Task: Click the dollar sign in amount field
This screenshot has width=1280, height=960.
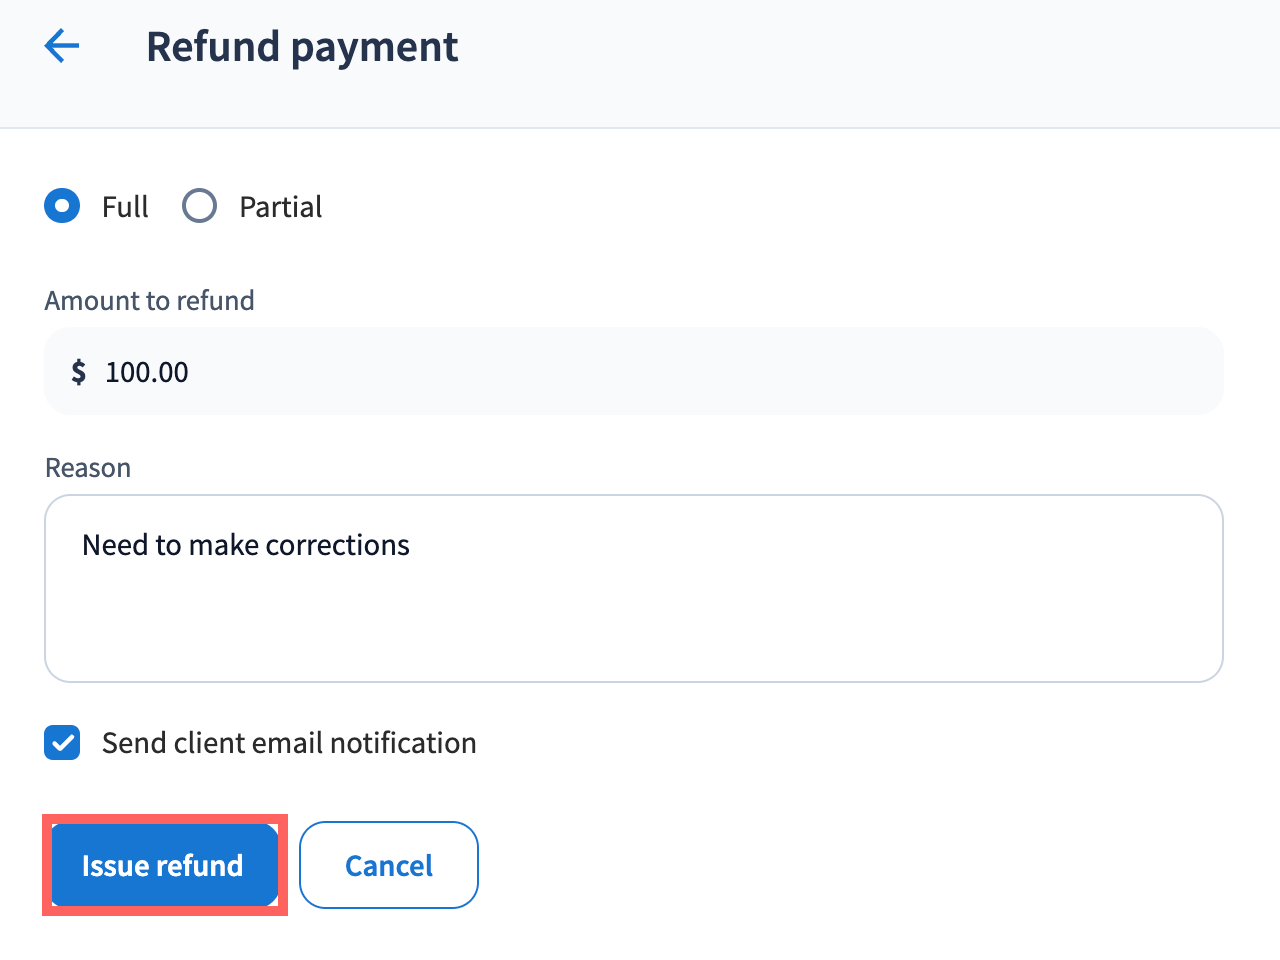Action: (79, 372)
